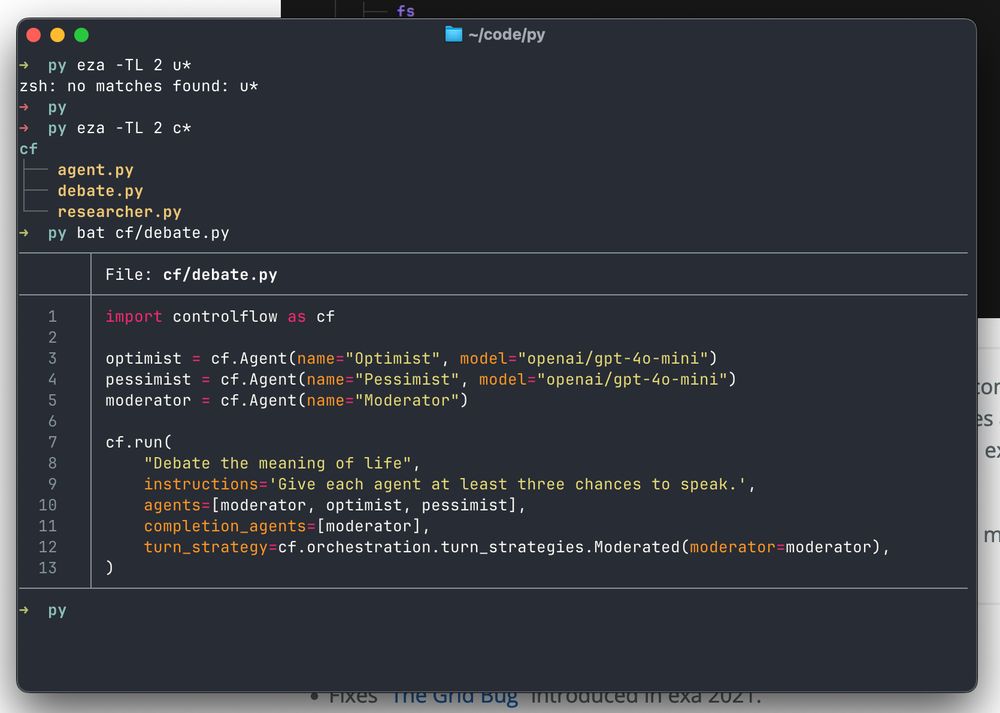Click the pessimist agent definition line

click(x=421, y=379)
